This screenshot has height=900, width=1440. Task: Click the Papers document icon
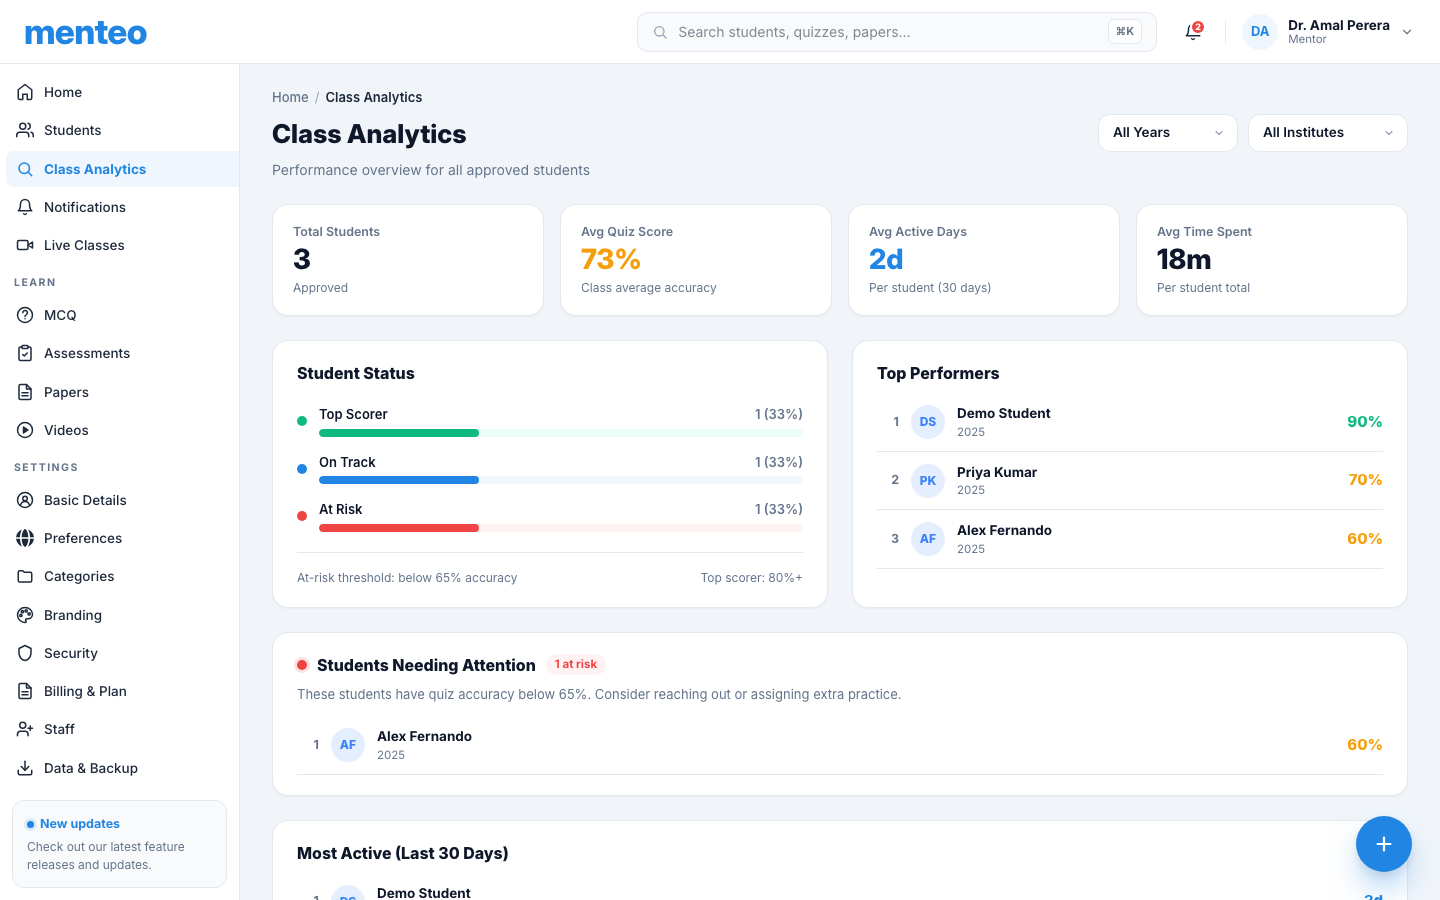(25, 392)
